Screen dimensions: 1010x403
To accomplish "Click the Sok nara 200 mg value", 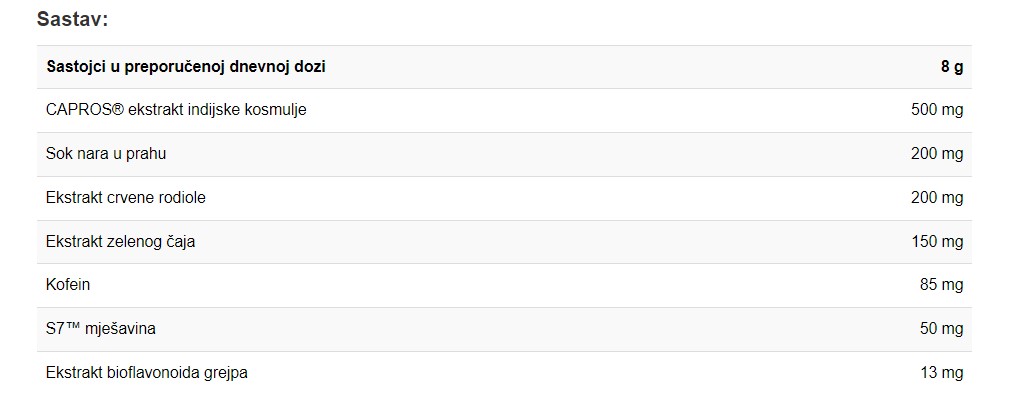I will [937, 154].
